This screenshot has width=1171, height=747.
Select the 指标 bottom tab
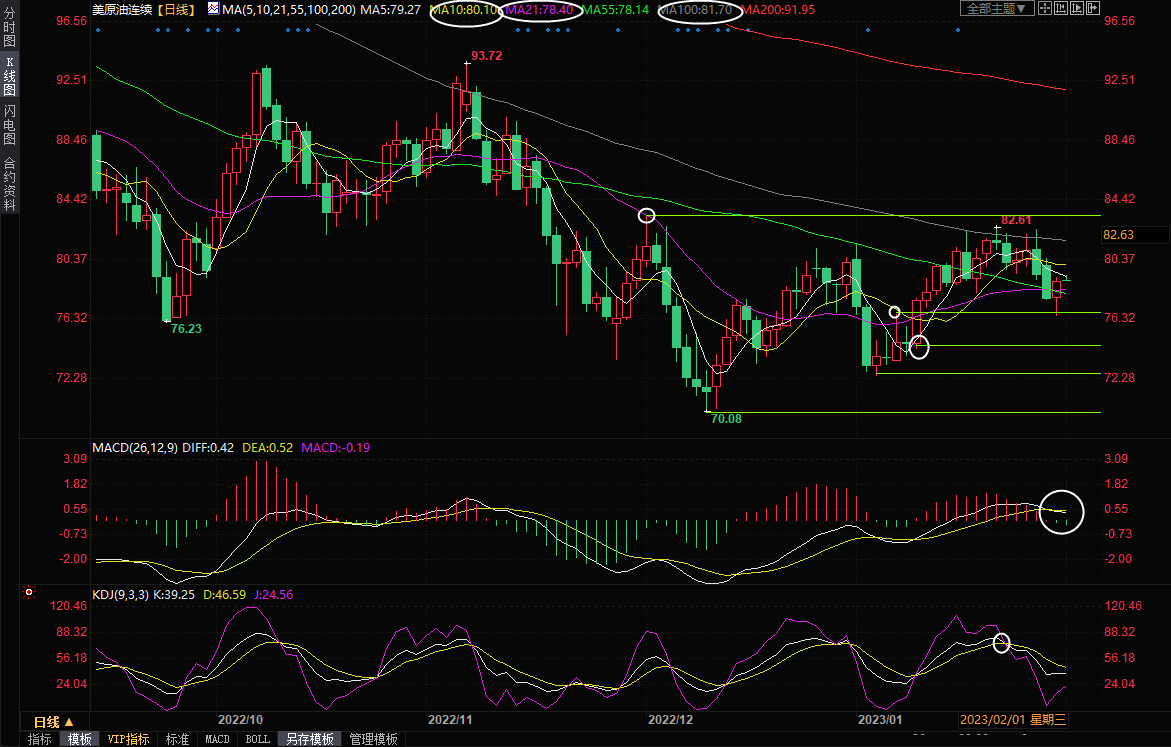coord(40,740)
